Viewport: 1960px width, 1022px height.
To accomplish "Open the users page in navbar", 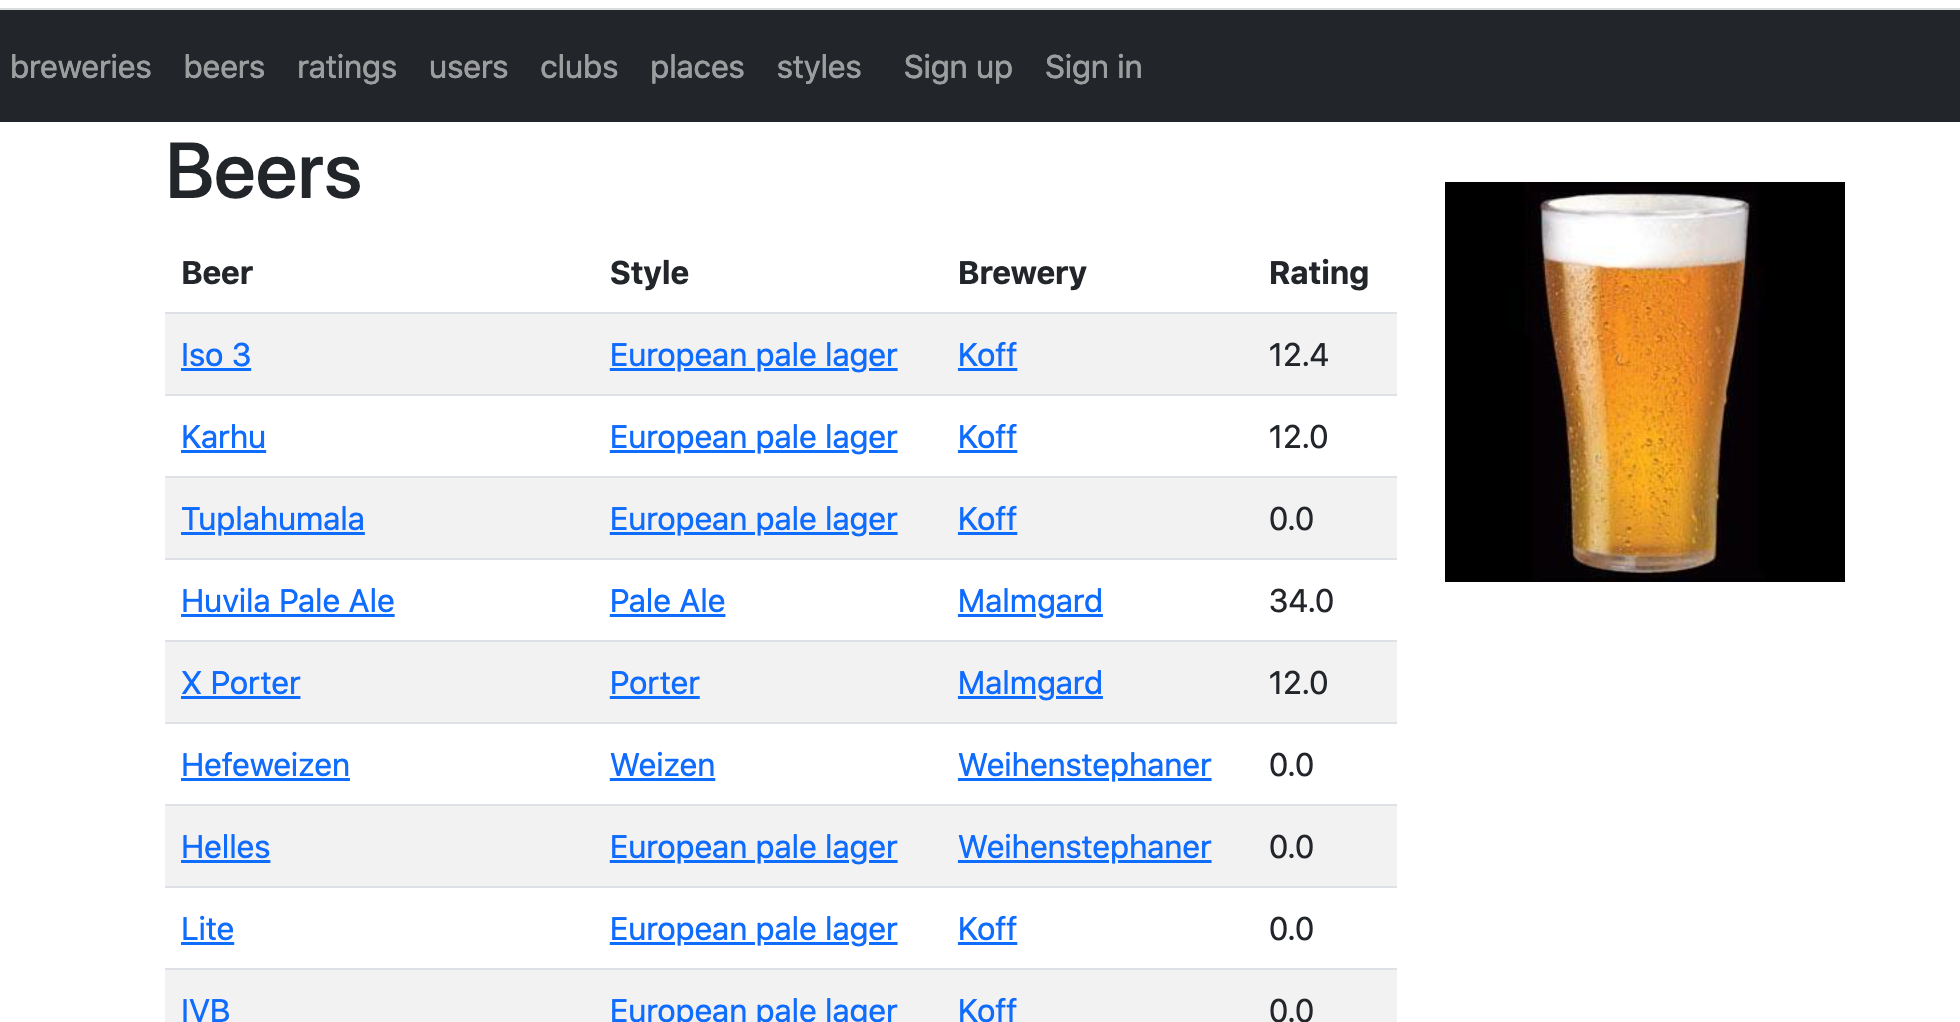I will coord(468,67).
